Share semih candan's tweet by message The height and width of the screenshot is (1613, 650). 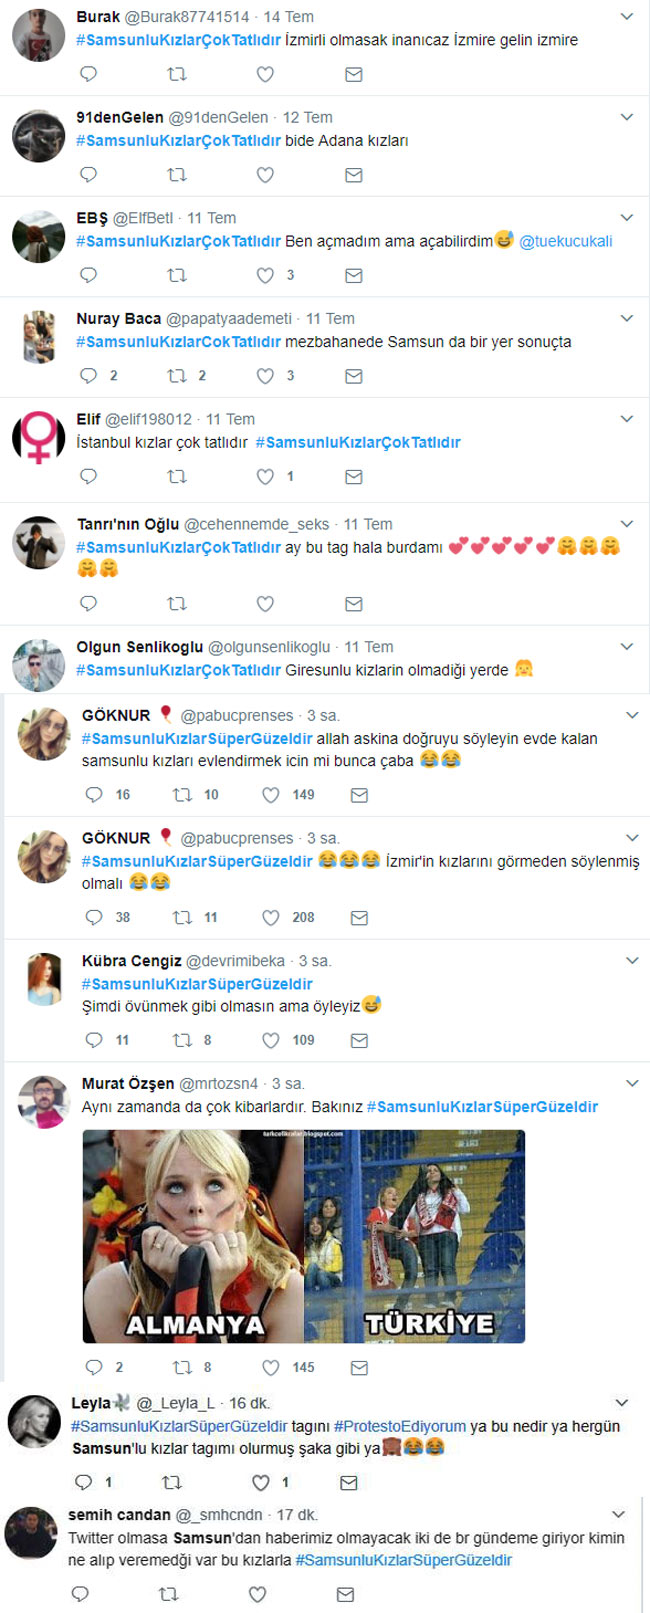345,1595
